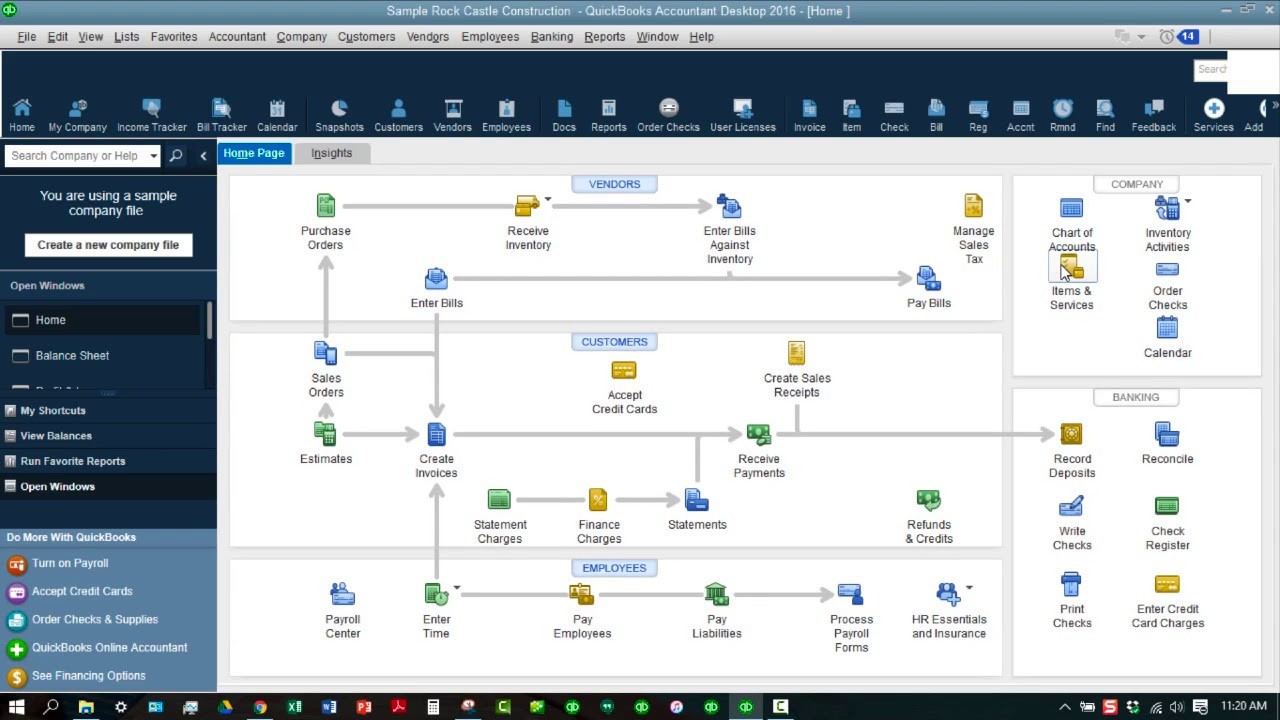Click the Reconcile icon
The height and width of the screenshot is (720, 1280).
1167,434
